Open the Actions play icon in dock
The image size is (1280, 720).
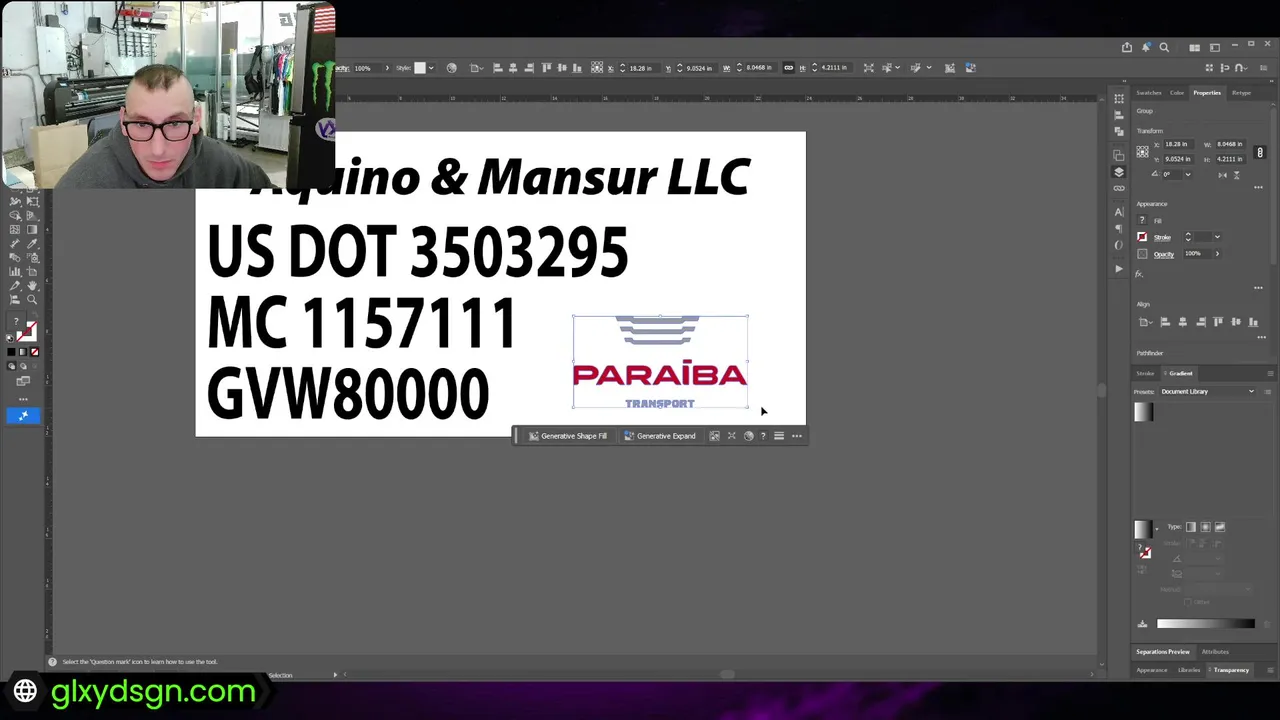point(1119,268)
